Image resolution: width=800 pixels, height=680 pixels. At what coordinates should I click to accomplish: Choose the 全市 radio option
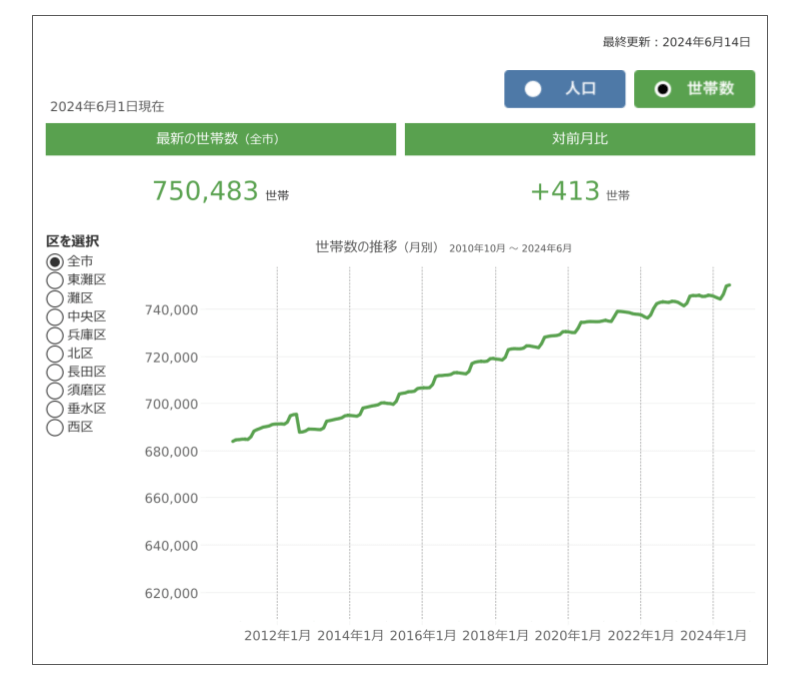[55, 261]
